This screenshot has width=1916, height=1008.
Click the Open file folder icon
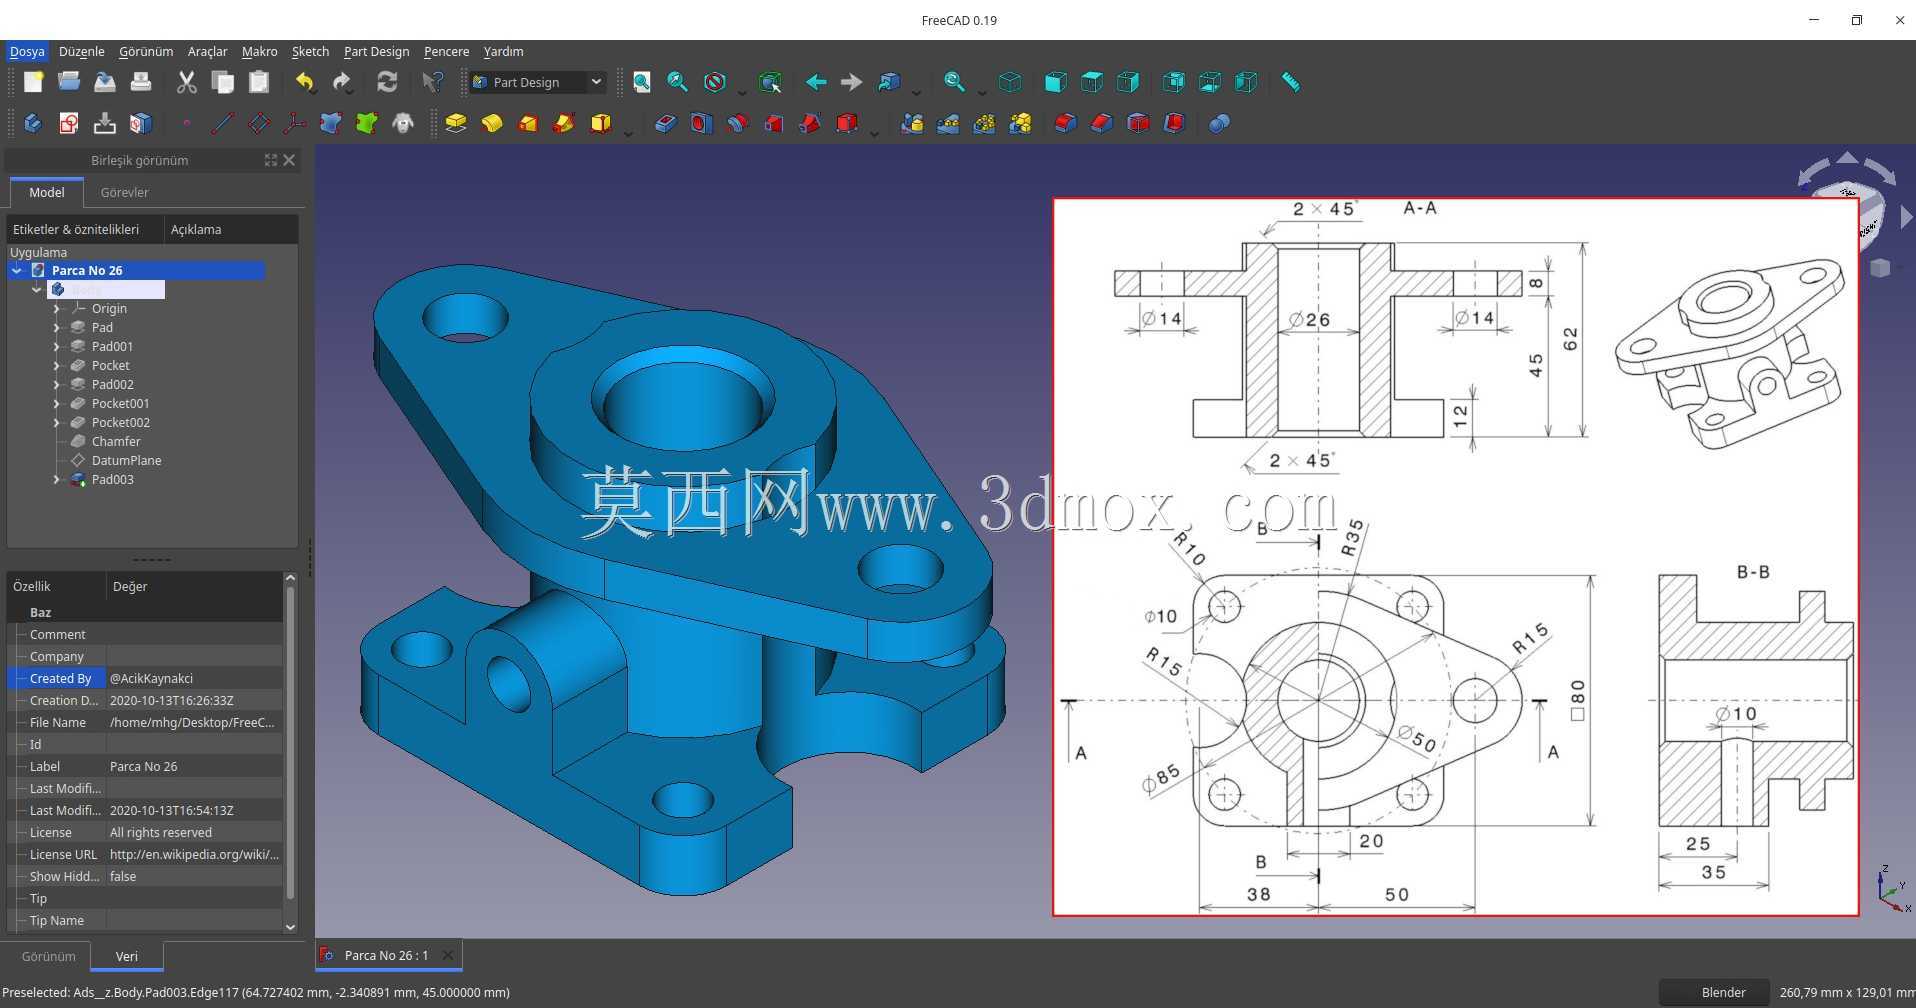pyautogui.click(x=69, y=82)
